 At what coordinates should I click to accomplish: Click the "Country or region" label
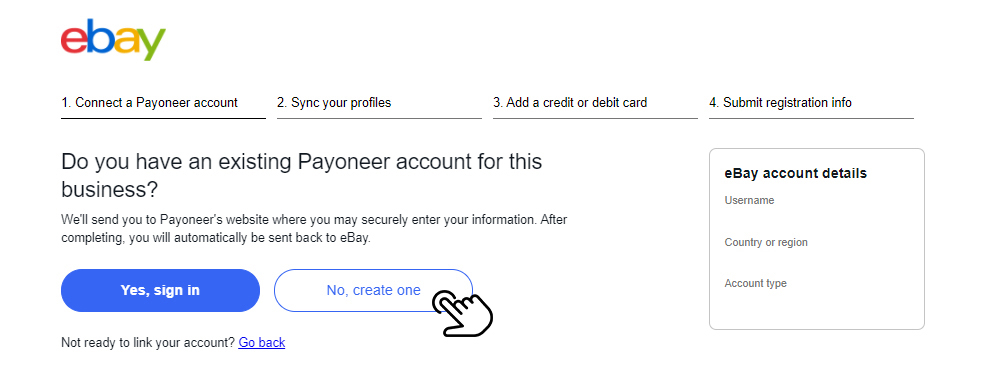click(766, 243)
